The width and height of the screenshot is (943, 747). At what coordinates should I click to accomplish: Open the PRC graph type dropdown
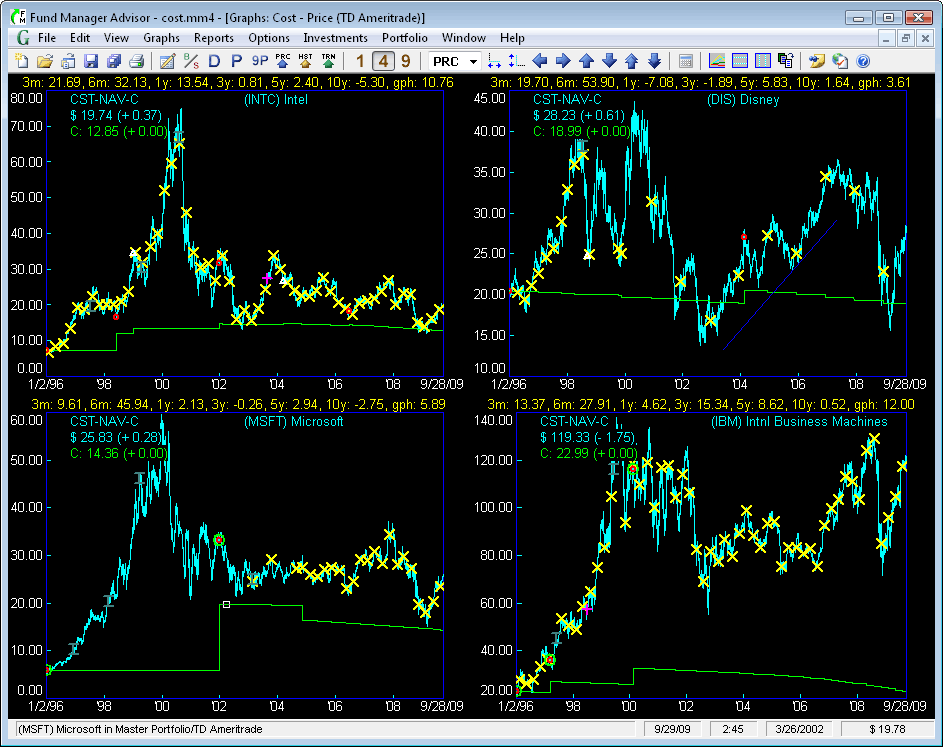click(x=473, y=61)
